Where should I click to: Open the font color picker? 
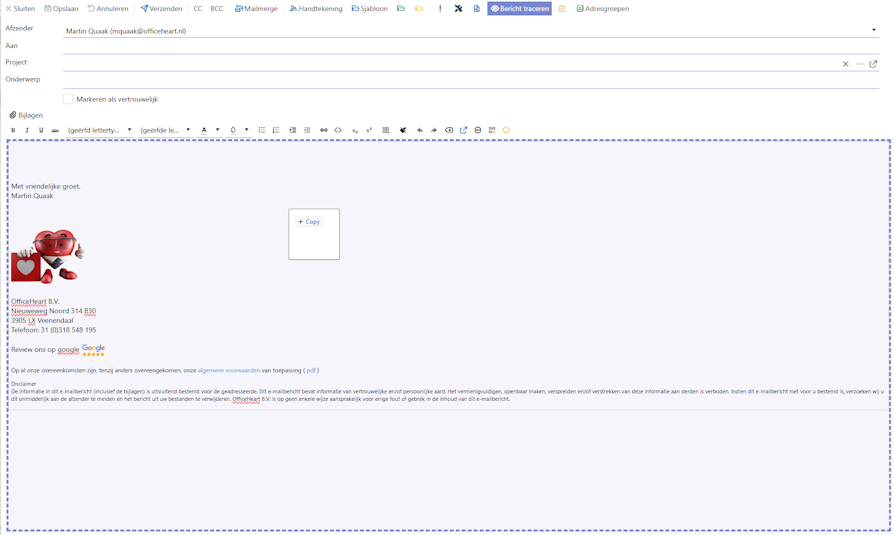pyautogui.click(x=204, y=131)
